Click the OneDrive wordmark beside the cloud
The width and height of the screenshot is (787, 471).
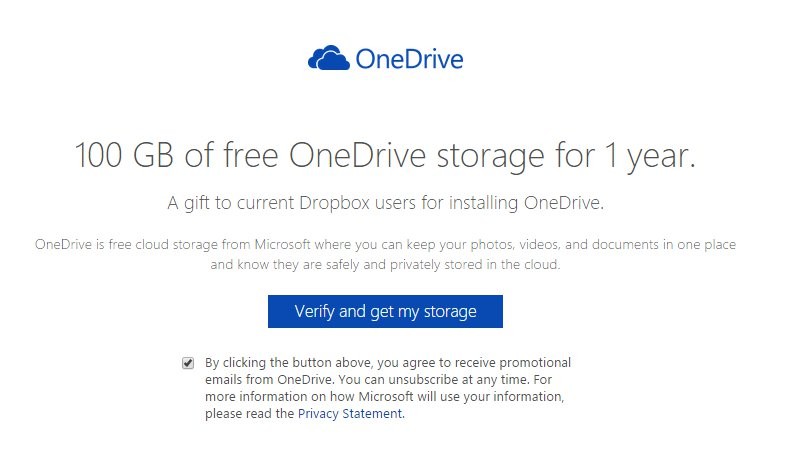[x=409, y=59]
